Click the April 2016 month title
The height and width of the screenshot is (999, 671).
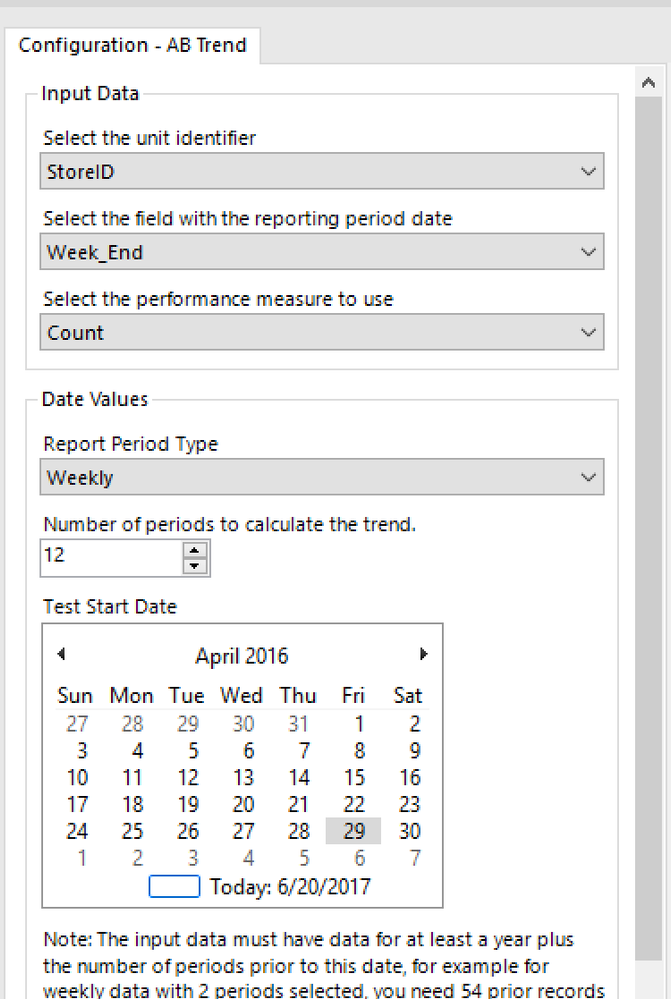pyautogui.click(x=242, y=656)
